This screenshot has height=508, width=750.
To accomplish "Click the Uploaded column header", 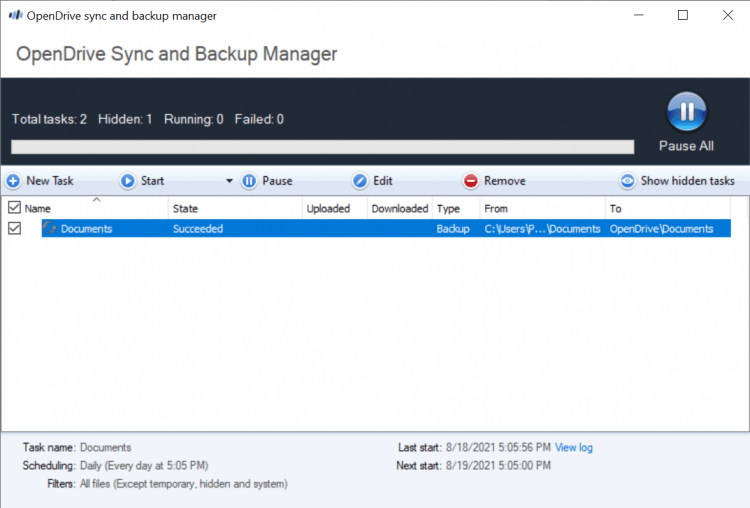I will click(328, 209).
